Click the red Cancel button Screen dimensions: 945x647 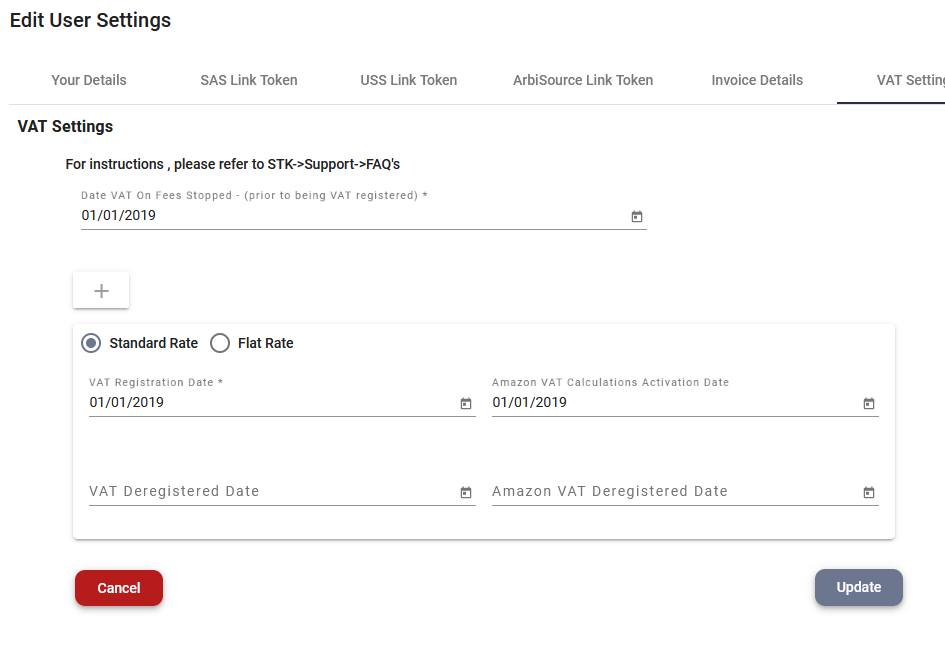click(119, 588)
